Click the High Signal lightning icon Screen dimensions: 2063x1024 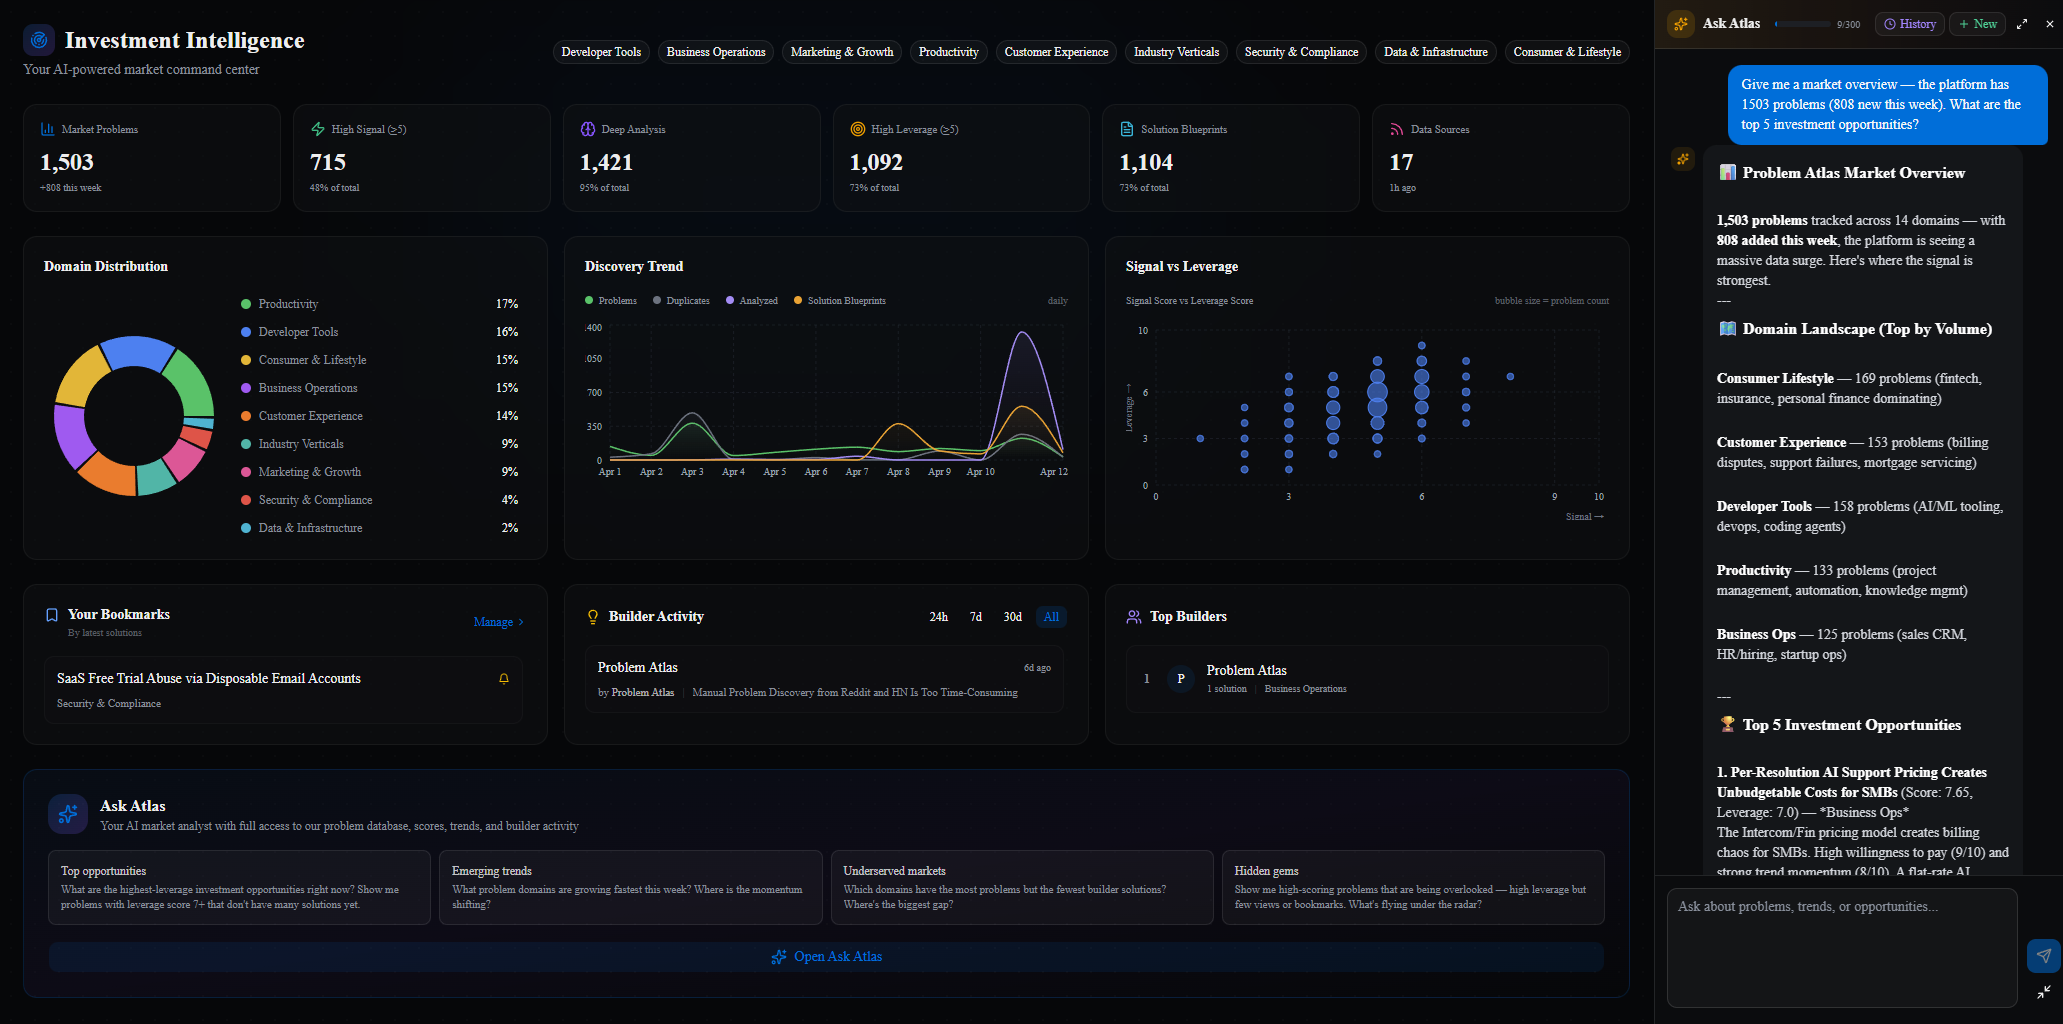click(x=318, y=129)
